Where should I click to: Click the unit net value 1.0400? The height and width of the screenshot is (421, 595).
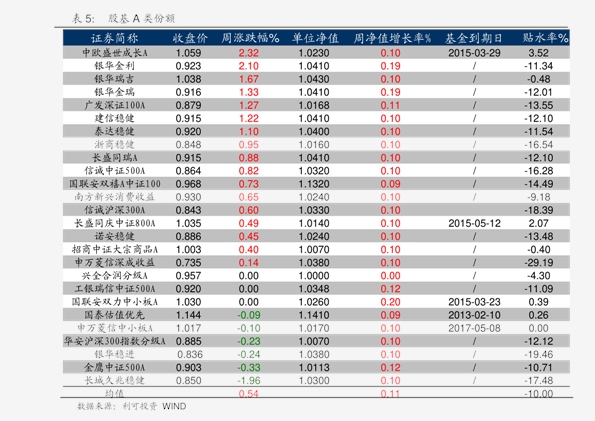click(x=314, y=131)
